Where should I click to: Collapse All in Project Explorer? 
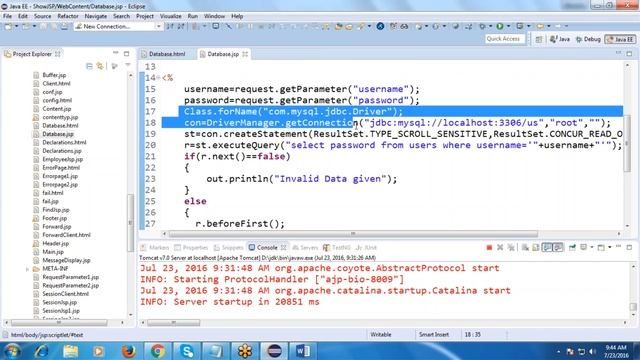[89, 66]
